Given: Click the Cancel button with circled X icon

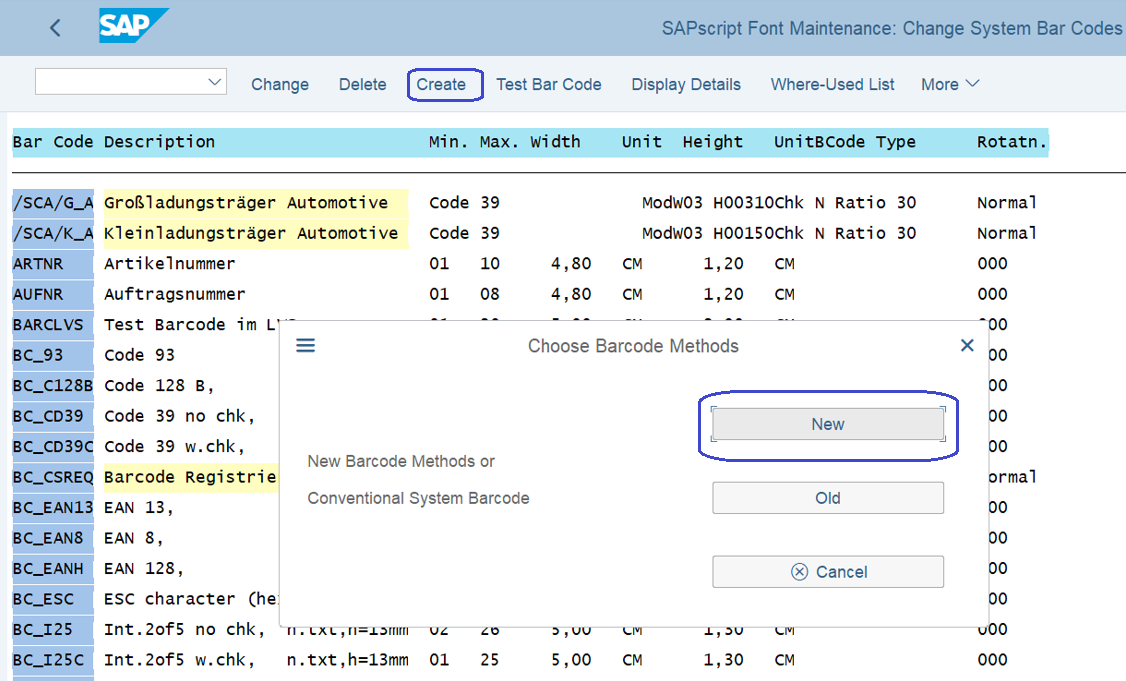Looking at the screenshot, I should pyautogui.click(x=828, y=571).
